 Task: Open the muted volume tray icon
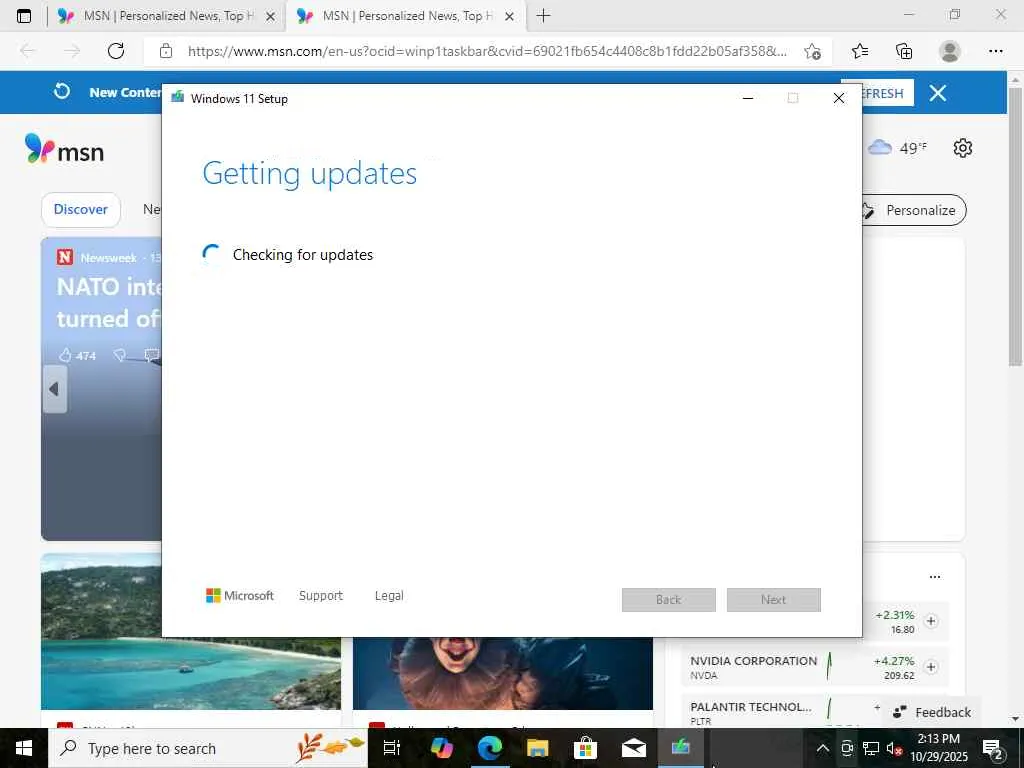click(894, 748)
